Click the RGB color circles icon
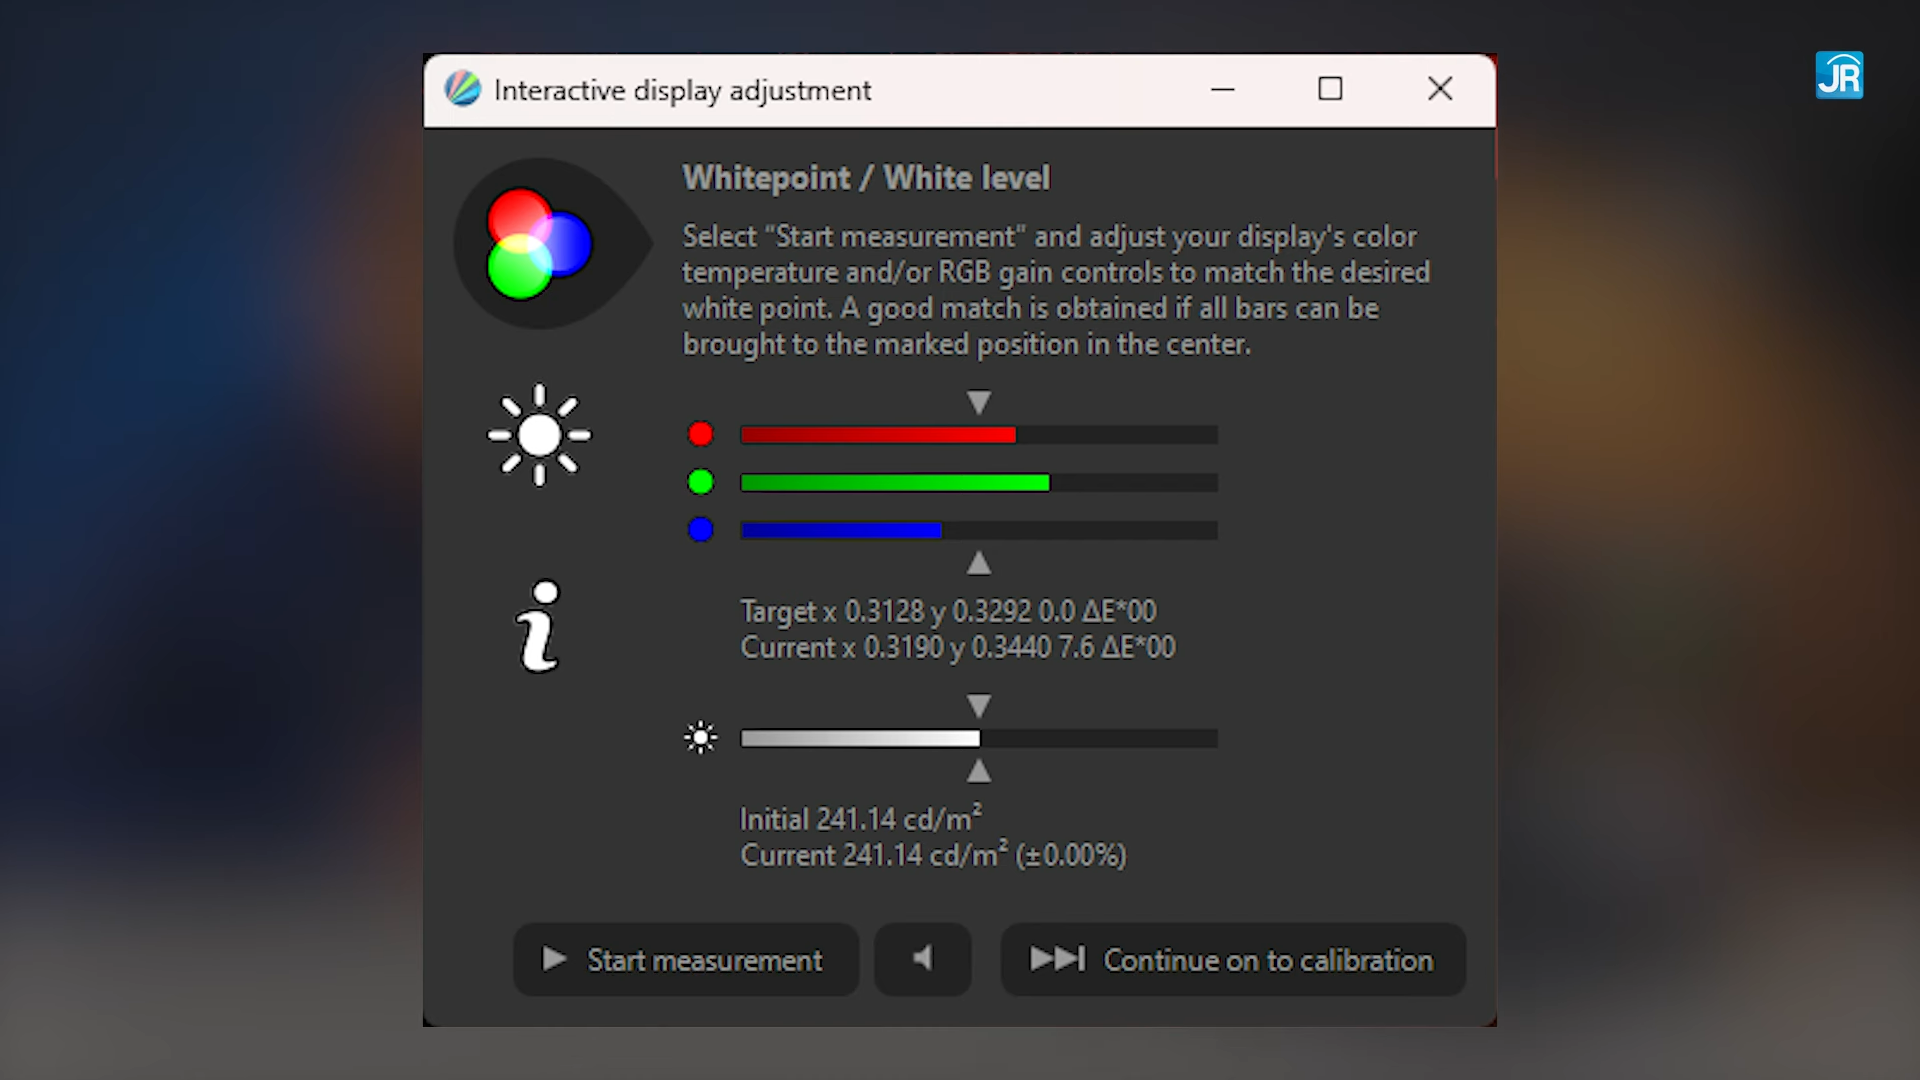This screenshot has height=1080, width=1920. 540,244
